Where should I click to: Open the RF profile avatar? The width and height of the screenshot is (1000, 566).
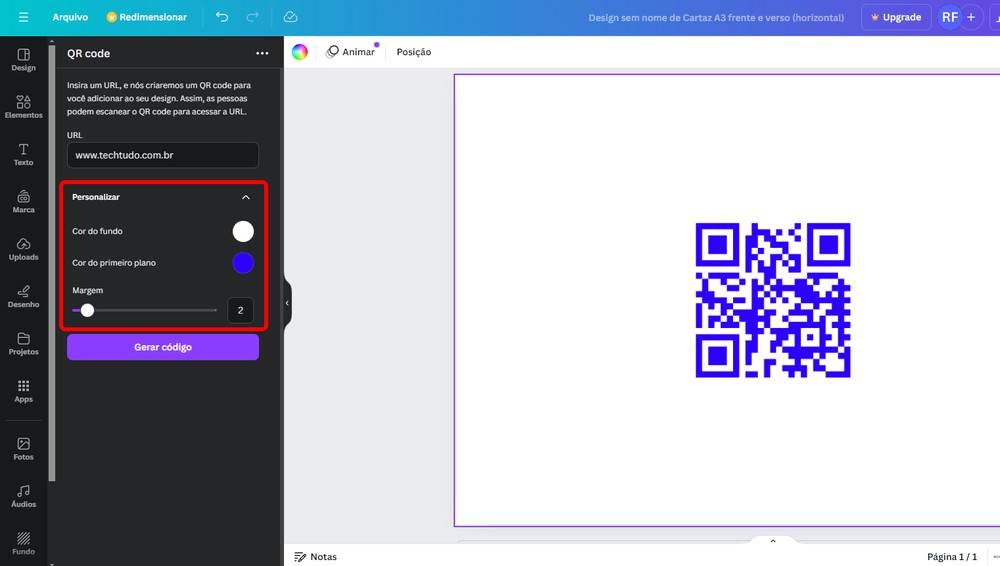(x=950, y=17)
